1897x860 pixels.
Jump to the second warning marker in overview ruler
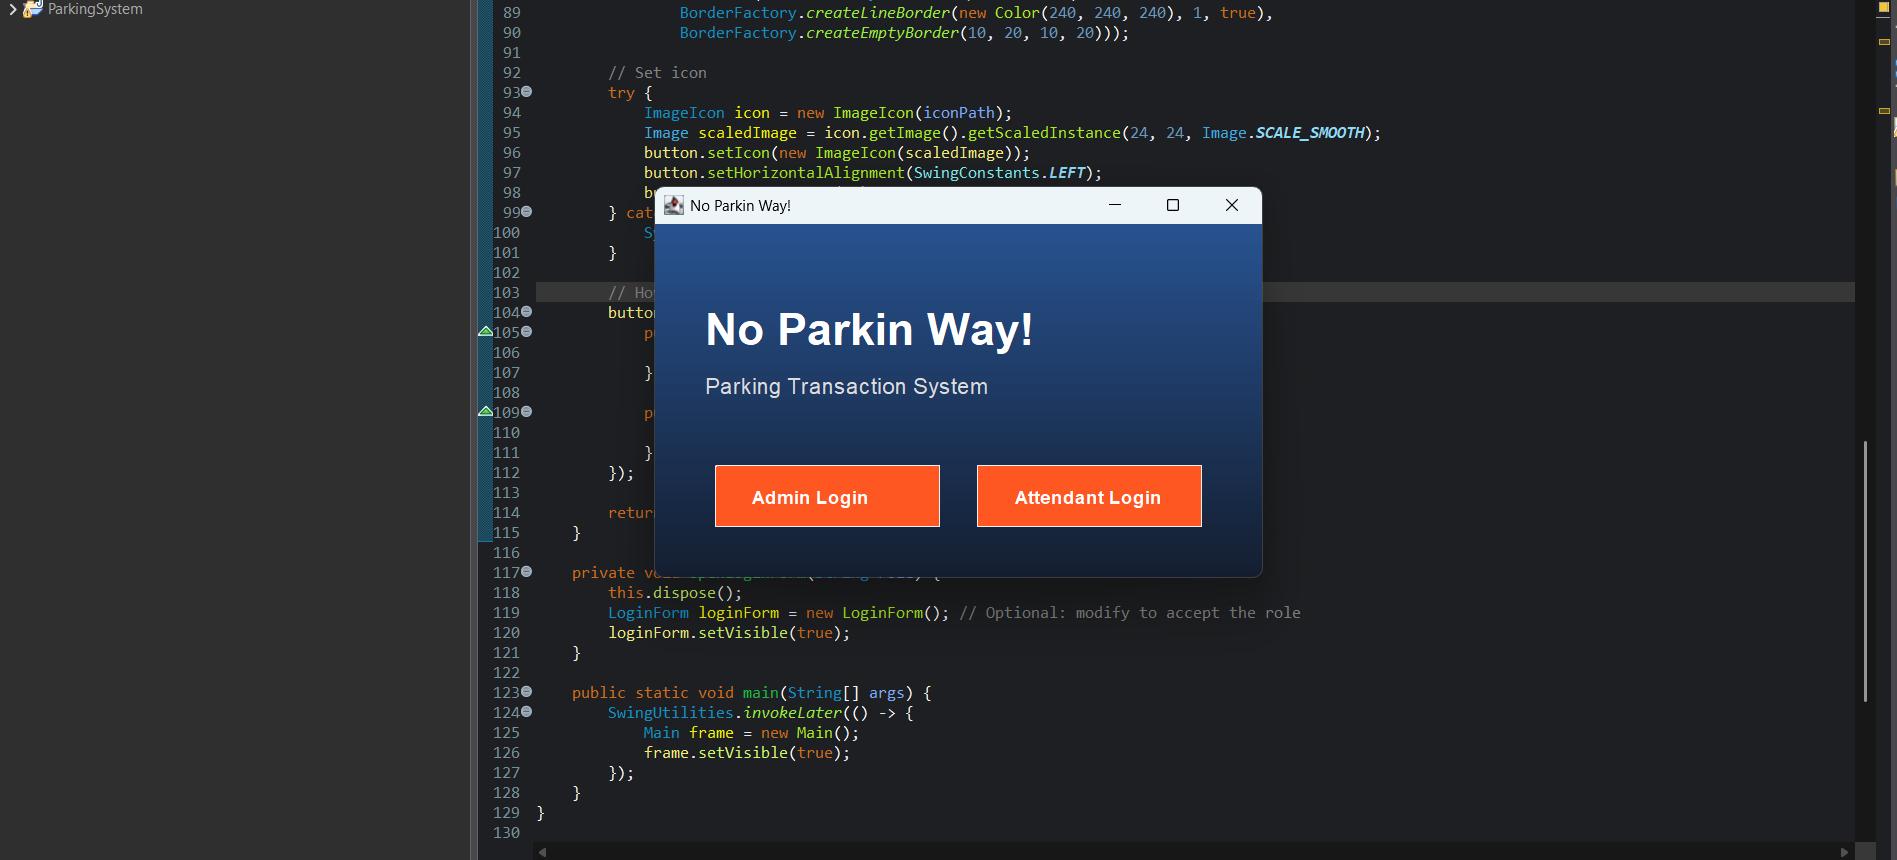click(1884, 111)
